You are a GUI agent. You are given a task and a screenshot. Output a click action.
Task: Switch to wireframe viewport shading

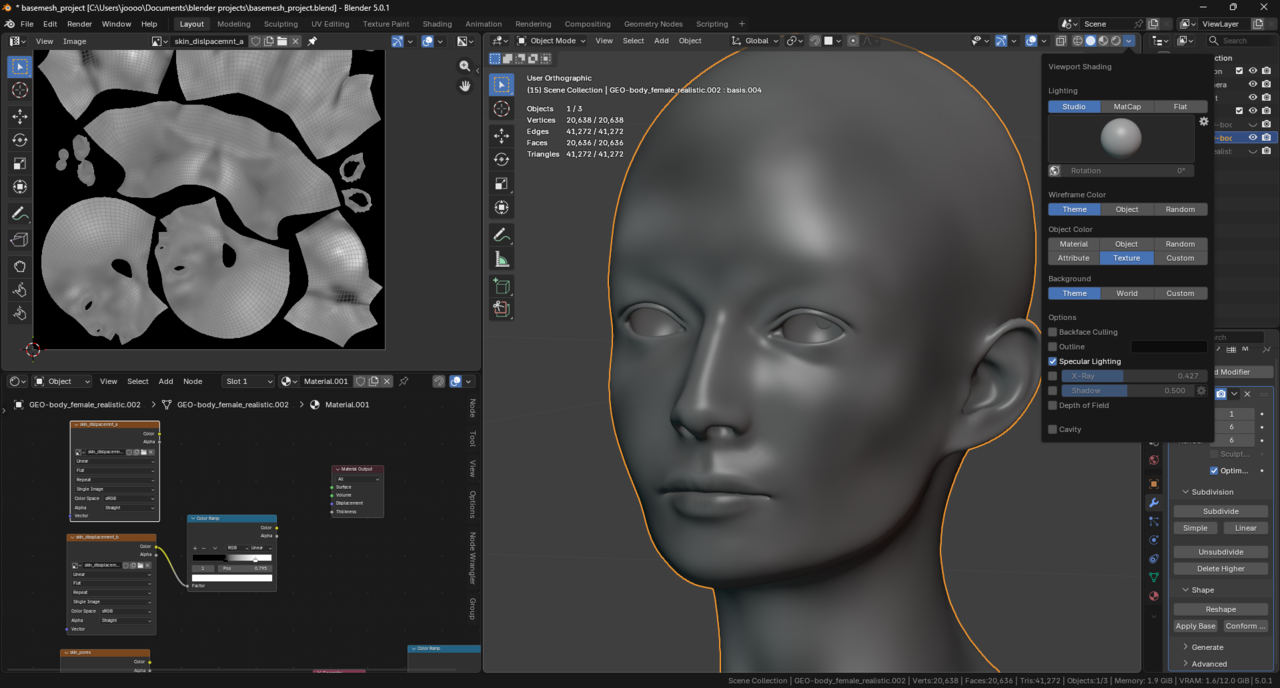click(1078, 41)
